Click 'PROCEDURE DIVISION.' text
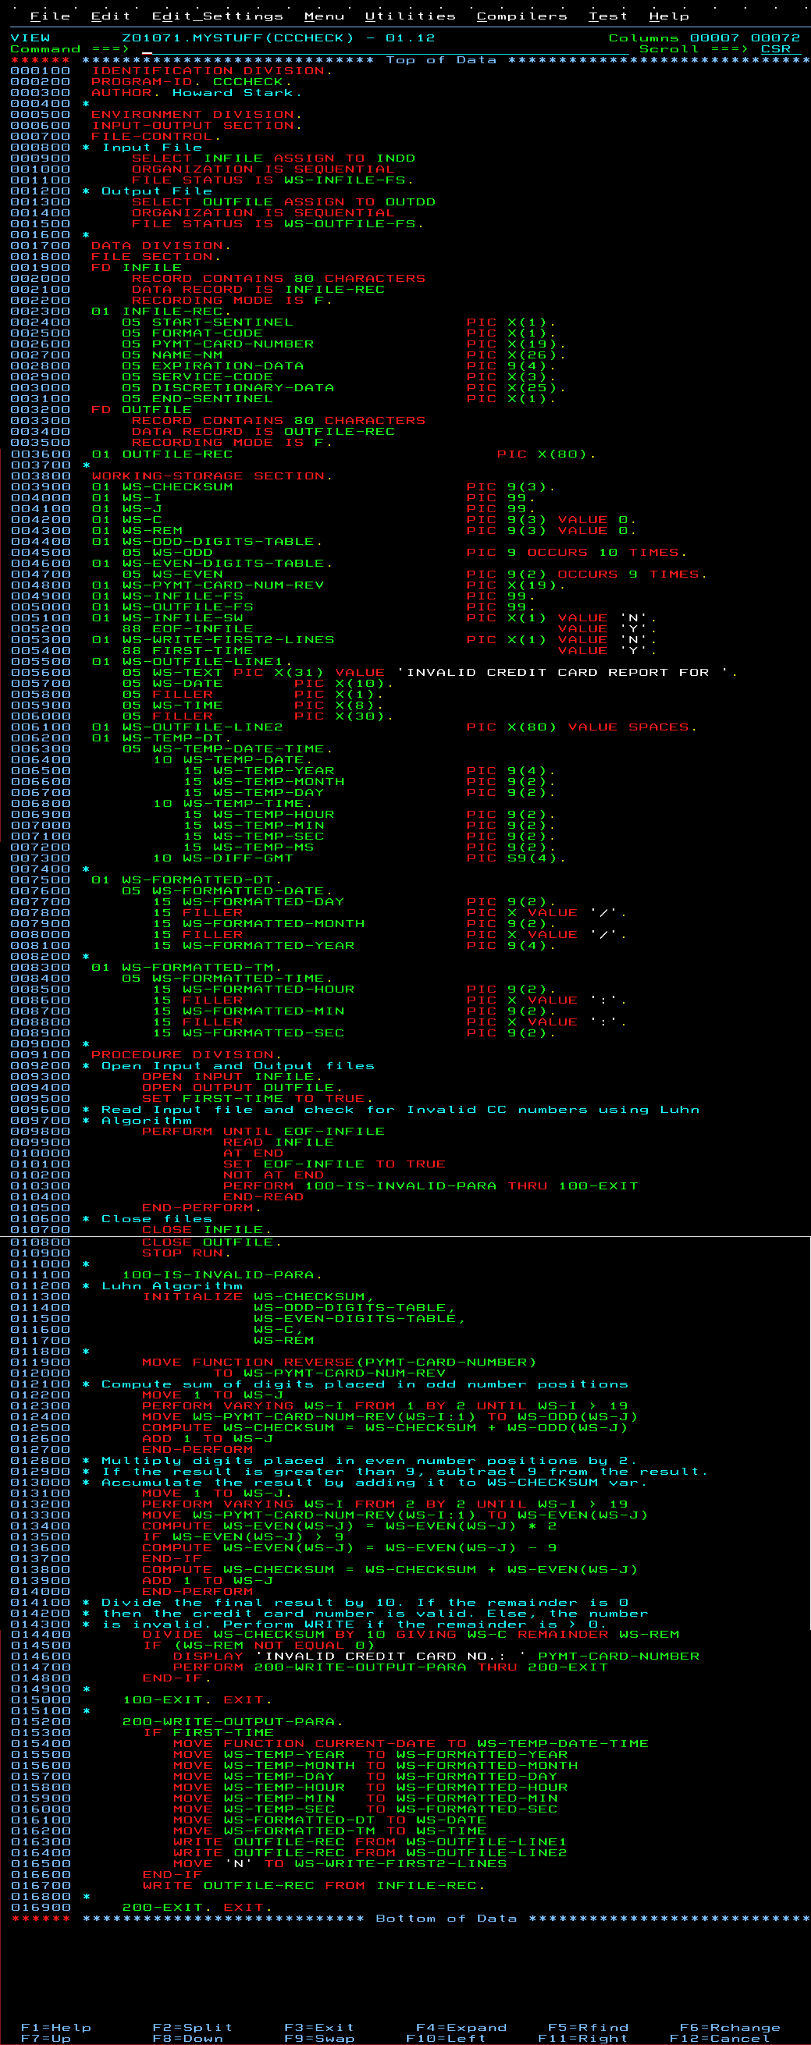Screen dimensions: 811x2045 pos(187,1055)
